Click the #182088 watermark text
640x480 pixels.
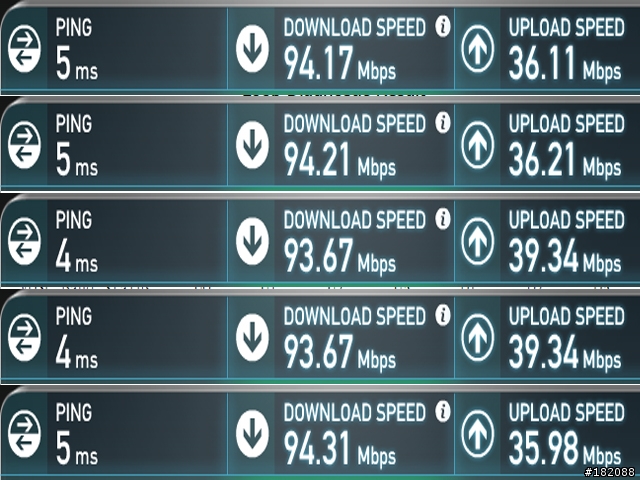612,472
